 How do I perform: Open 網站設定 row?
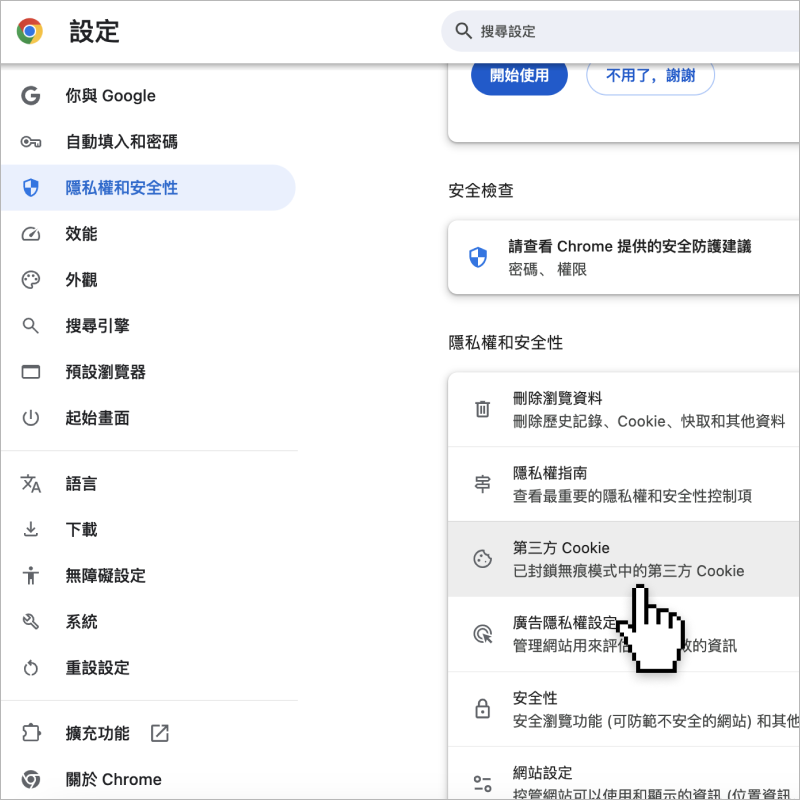point(623,773)
